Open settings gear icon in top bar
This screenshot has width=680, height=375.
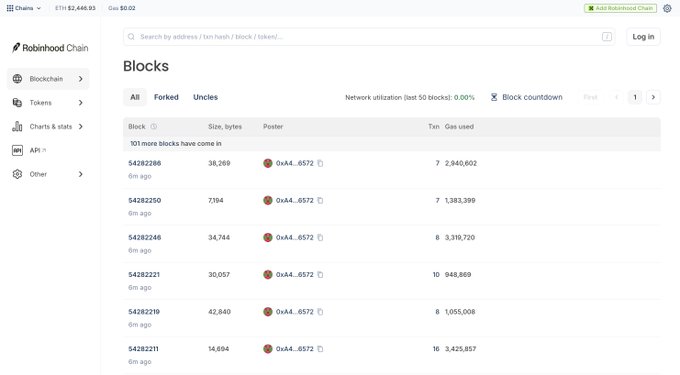[x=667, y=8]
